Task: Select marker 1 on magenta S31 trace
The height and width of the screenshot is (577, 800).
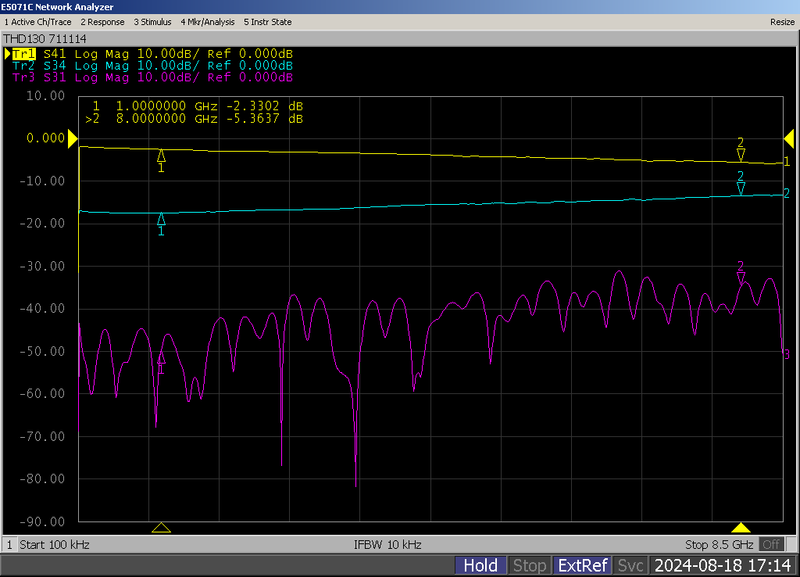Action: pyautogui.click(x=161, y=357)
